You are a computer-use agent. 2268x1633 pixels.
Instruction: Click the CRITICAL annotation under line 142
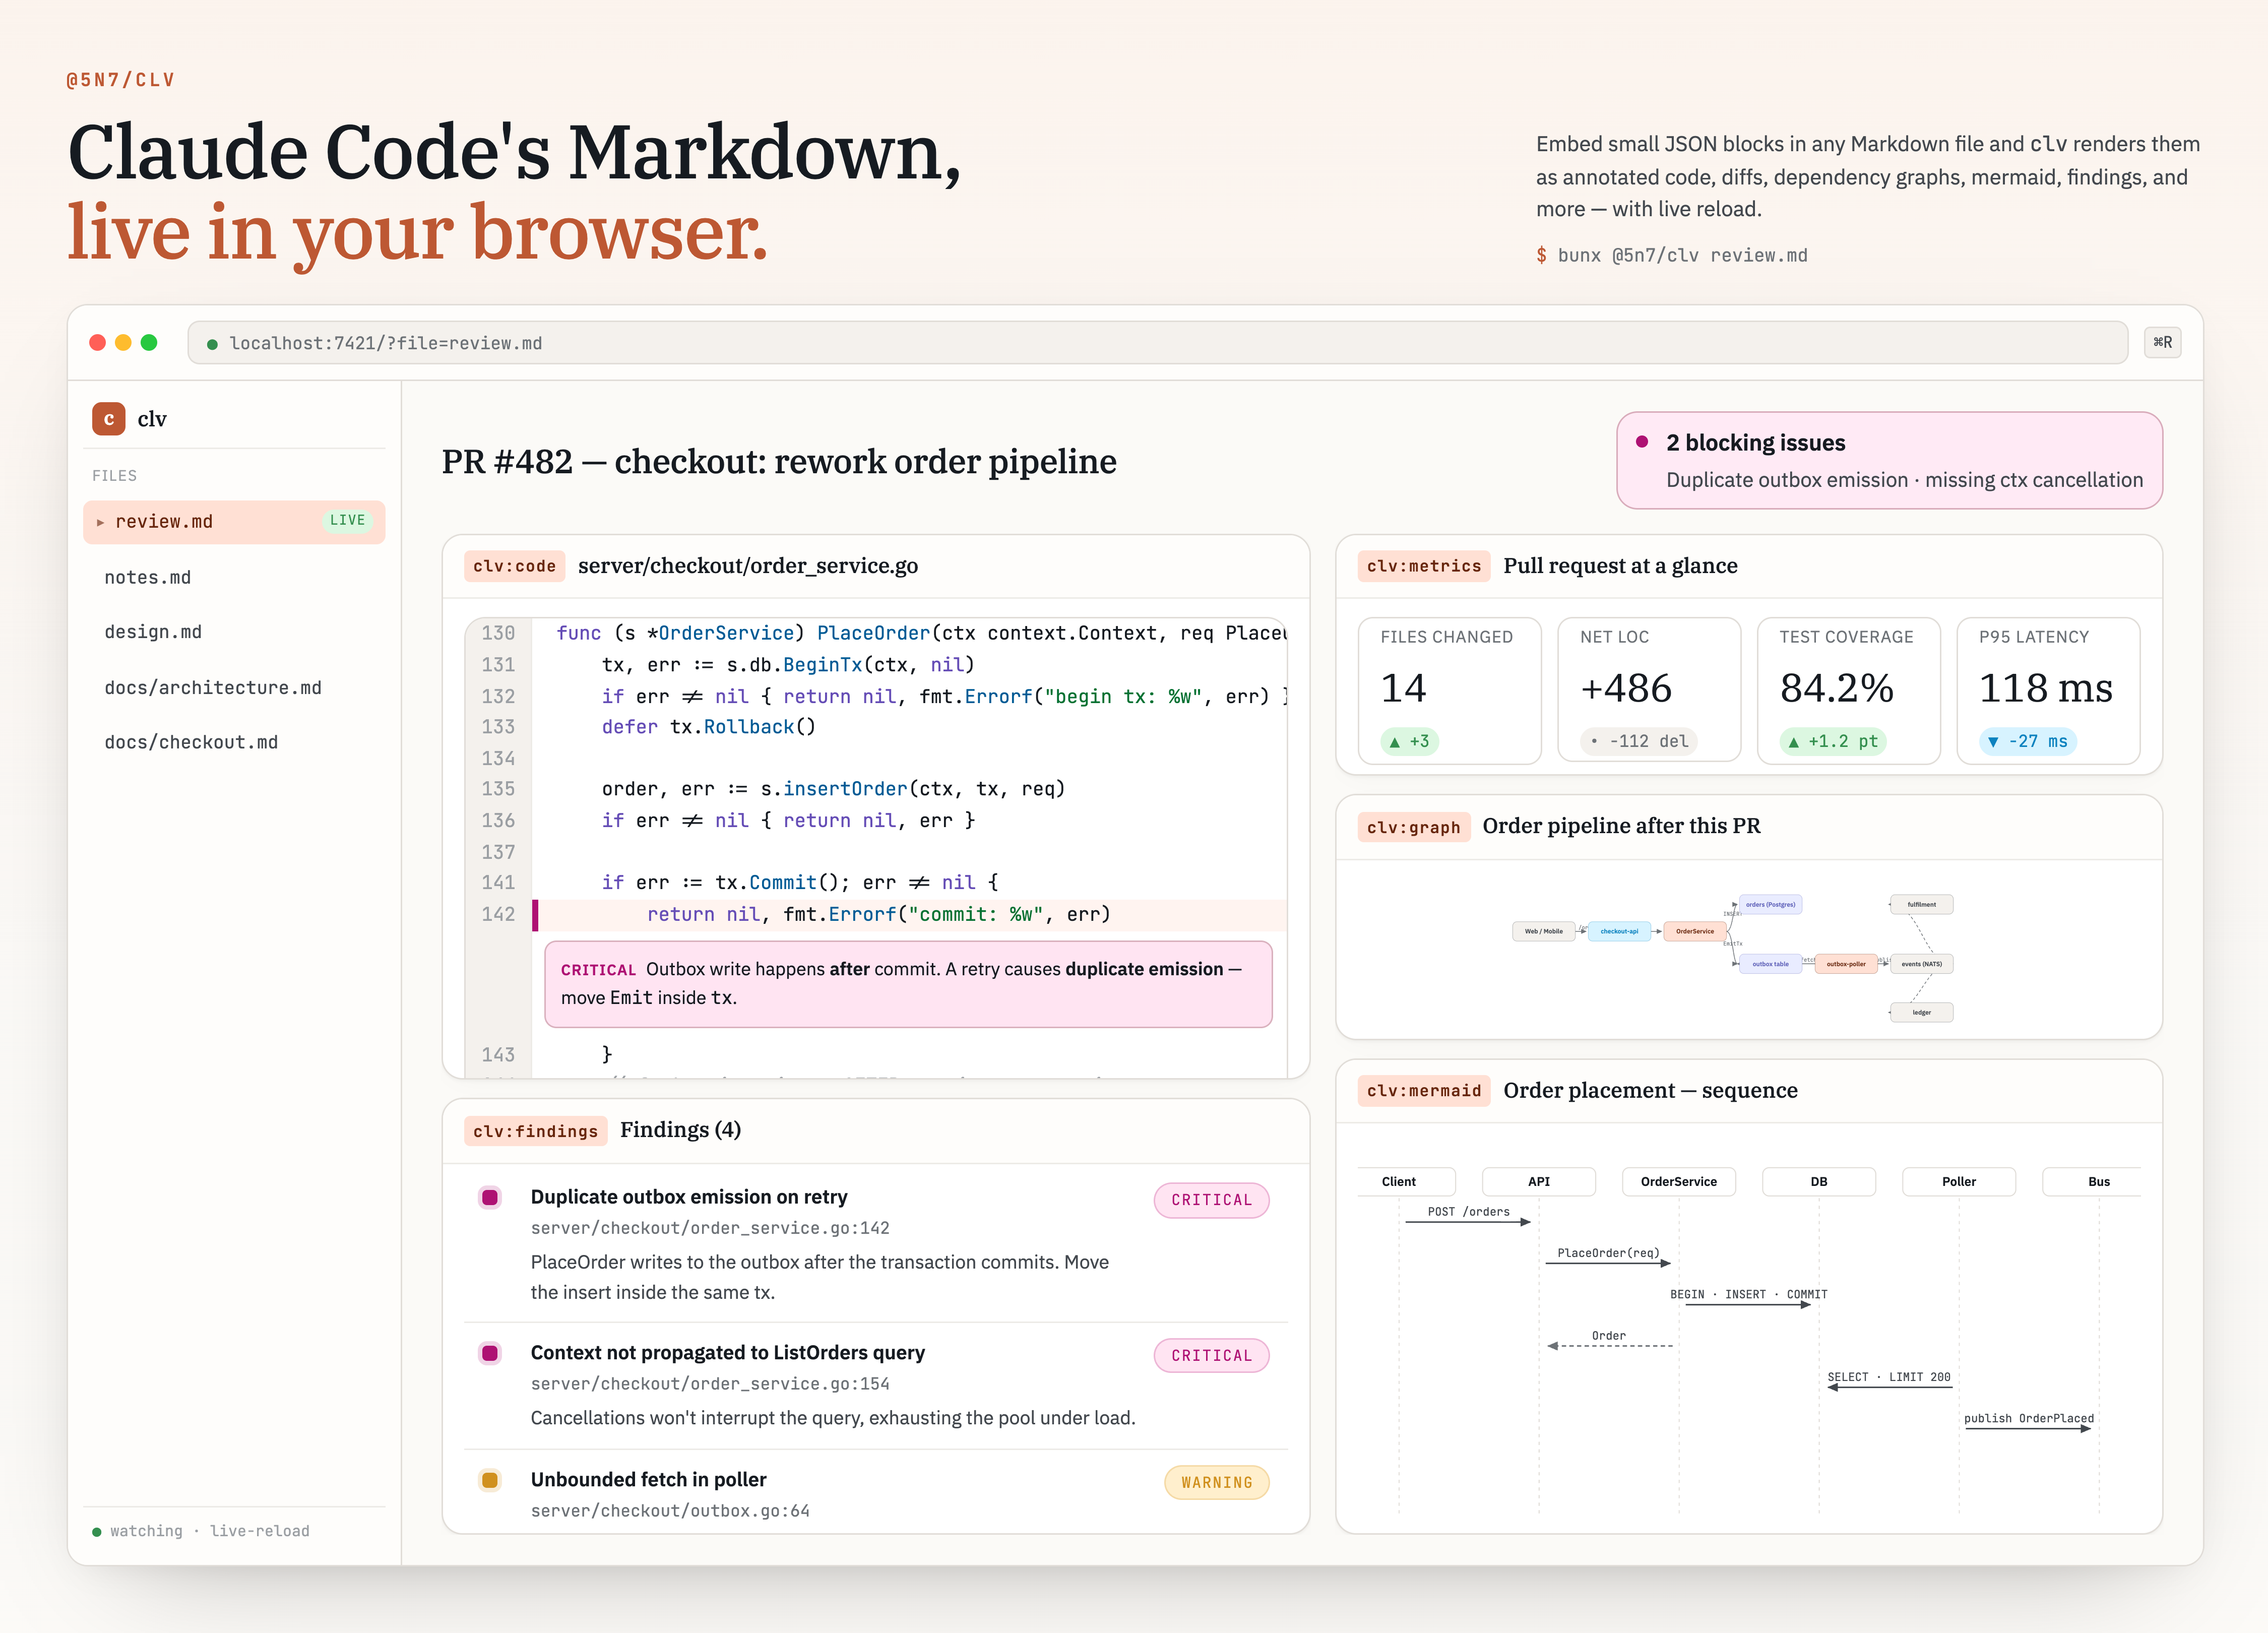tap(908, 984)
